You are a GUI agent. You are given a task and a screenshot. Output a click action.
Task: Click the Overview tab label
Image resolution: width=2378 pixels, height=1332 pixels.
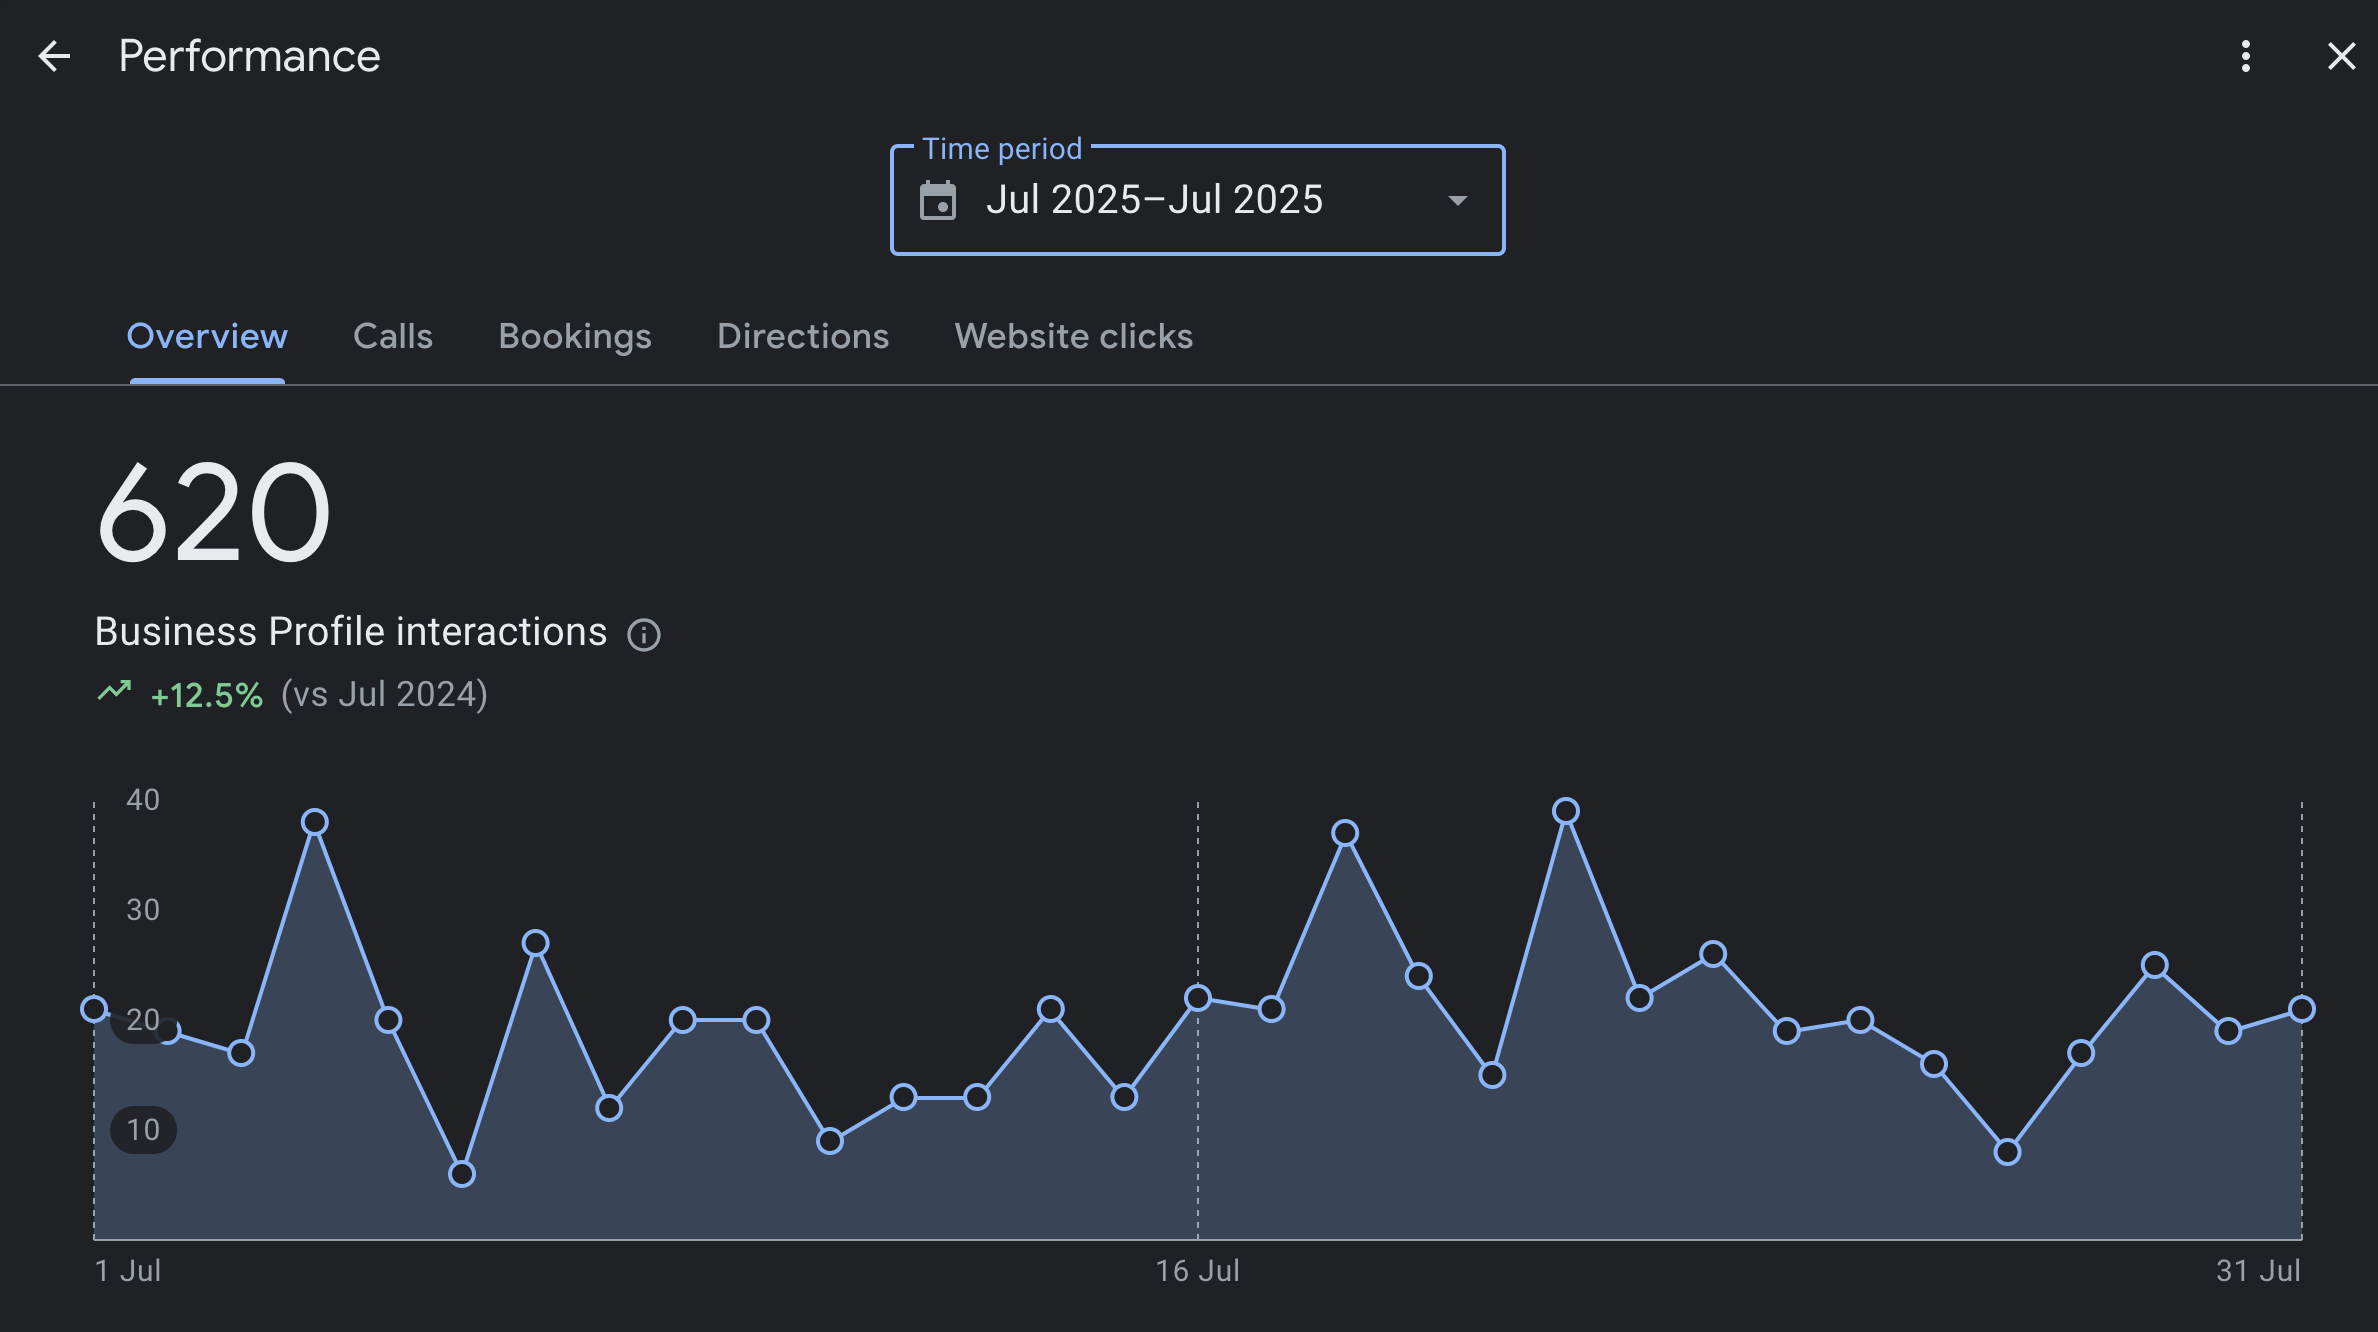206,336
